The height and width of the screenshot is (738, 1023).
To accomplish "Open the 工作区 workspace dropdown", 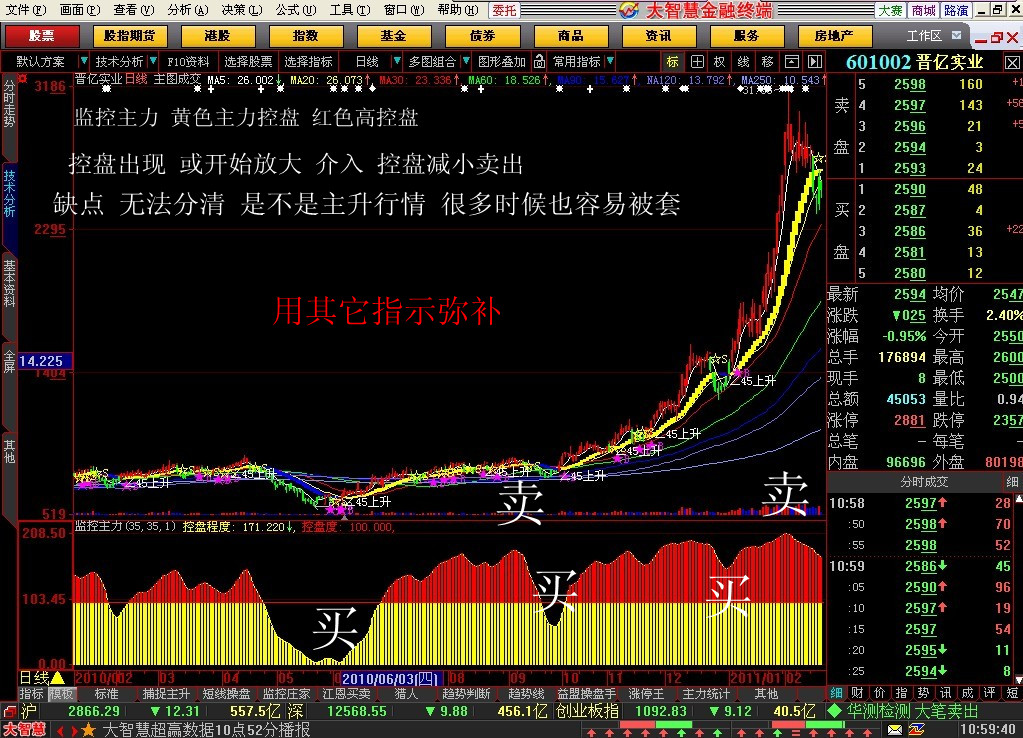I will pos(956,36).
